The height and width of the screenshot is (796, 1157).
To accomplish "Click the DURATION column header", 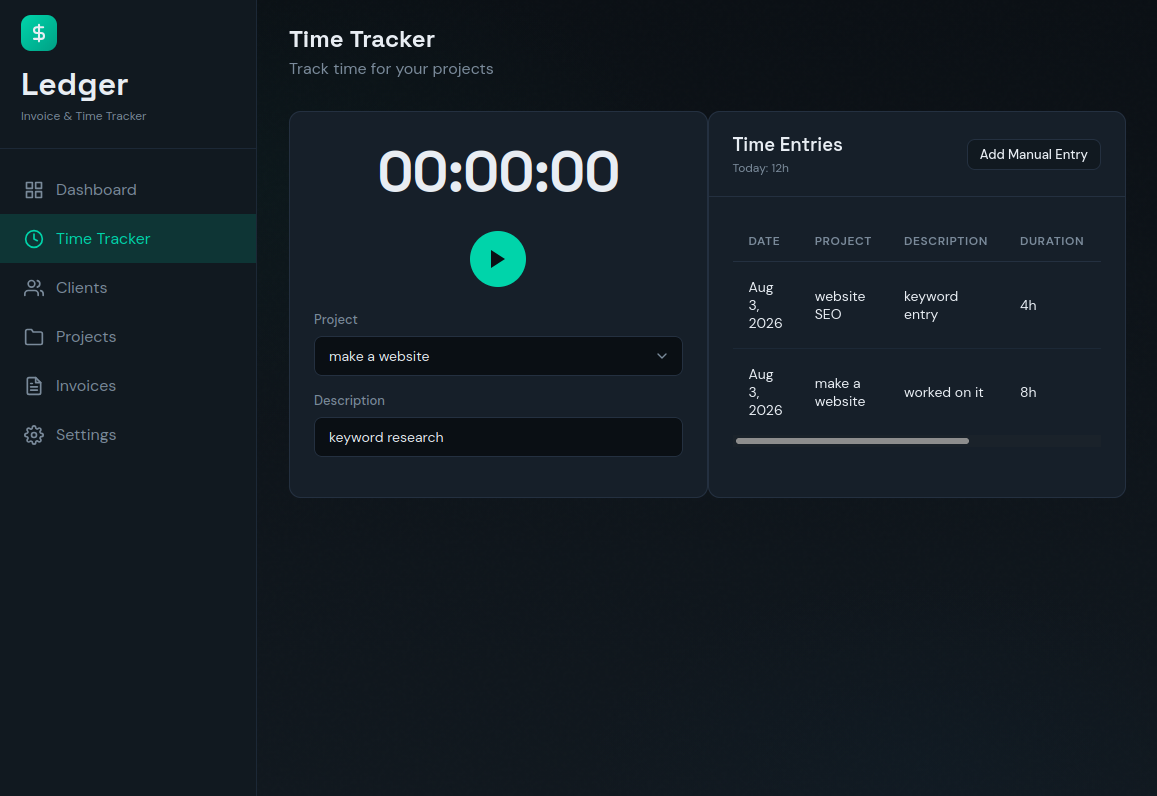I will click(x=1051, y=241).
